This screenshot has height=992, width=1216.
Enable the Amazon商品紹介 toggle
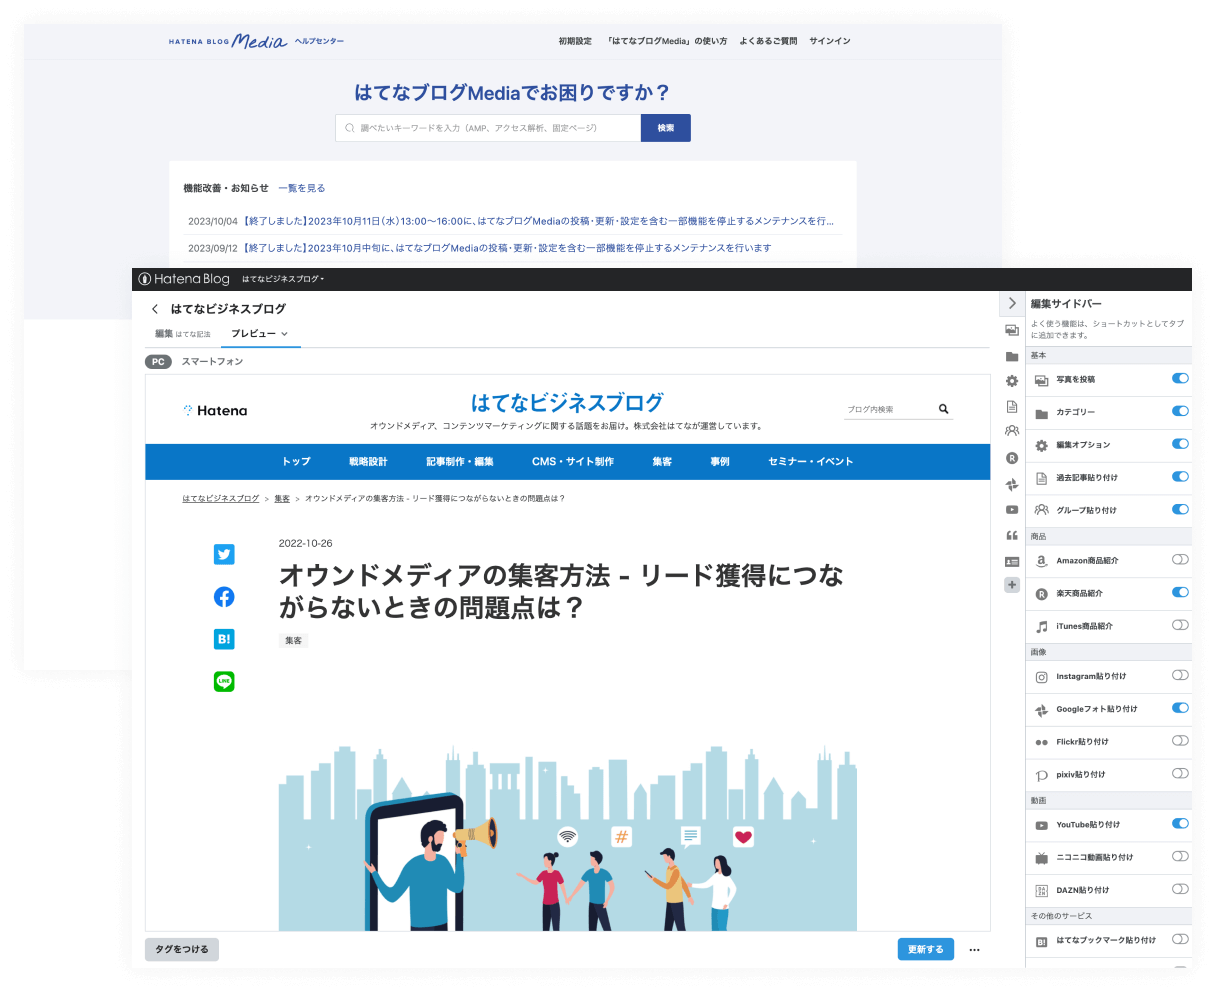pos(1180,560)
